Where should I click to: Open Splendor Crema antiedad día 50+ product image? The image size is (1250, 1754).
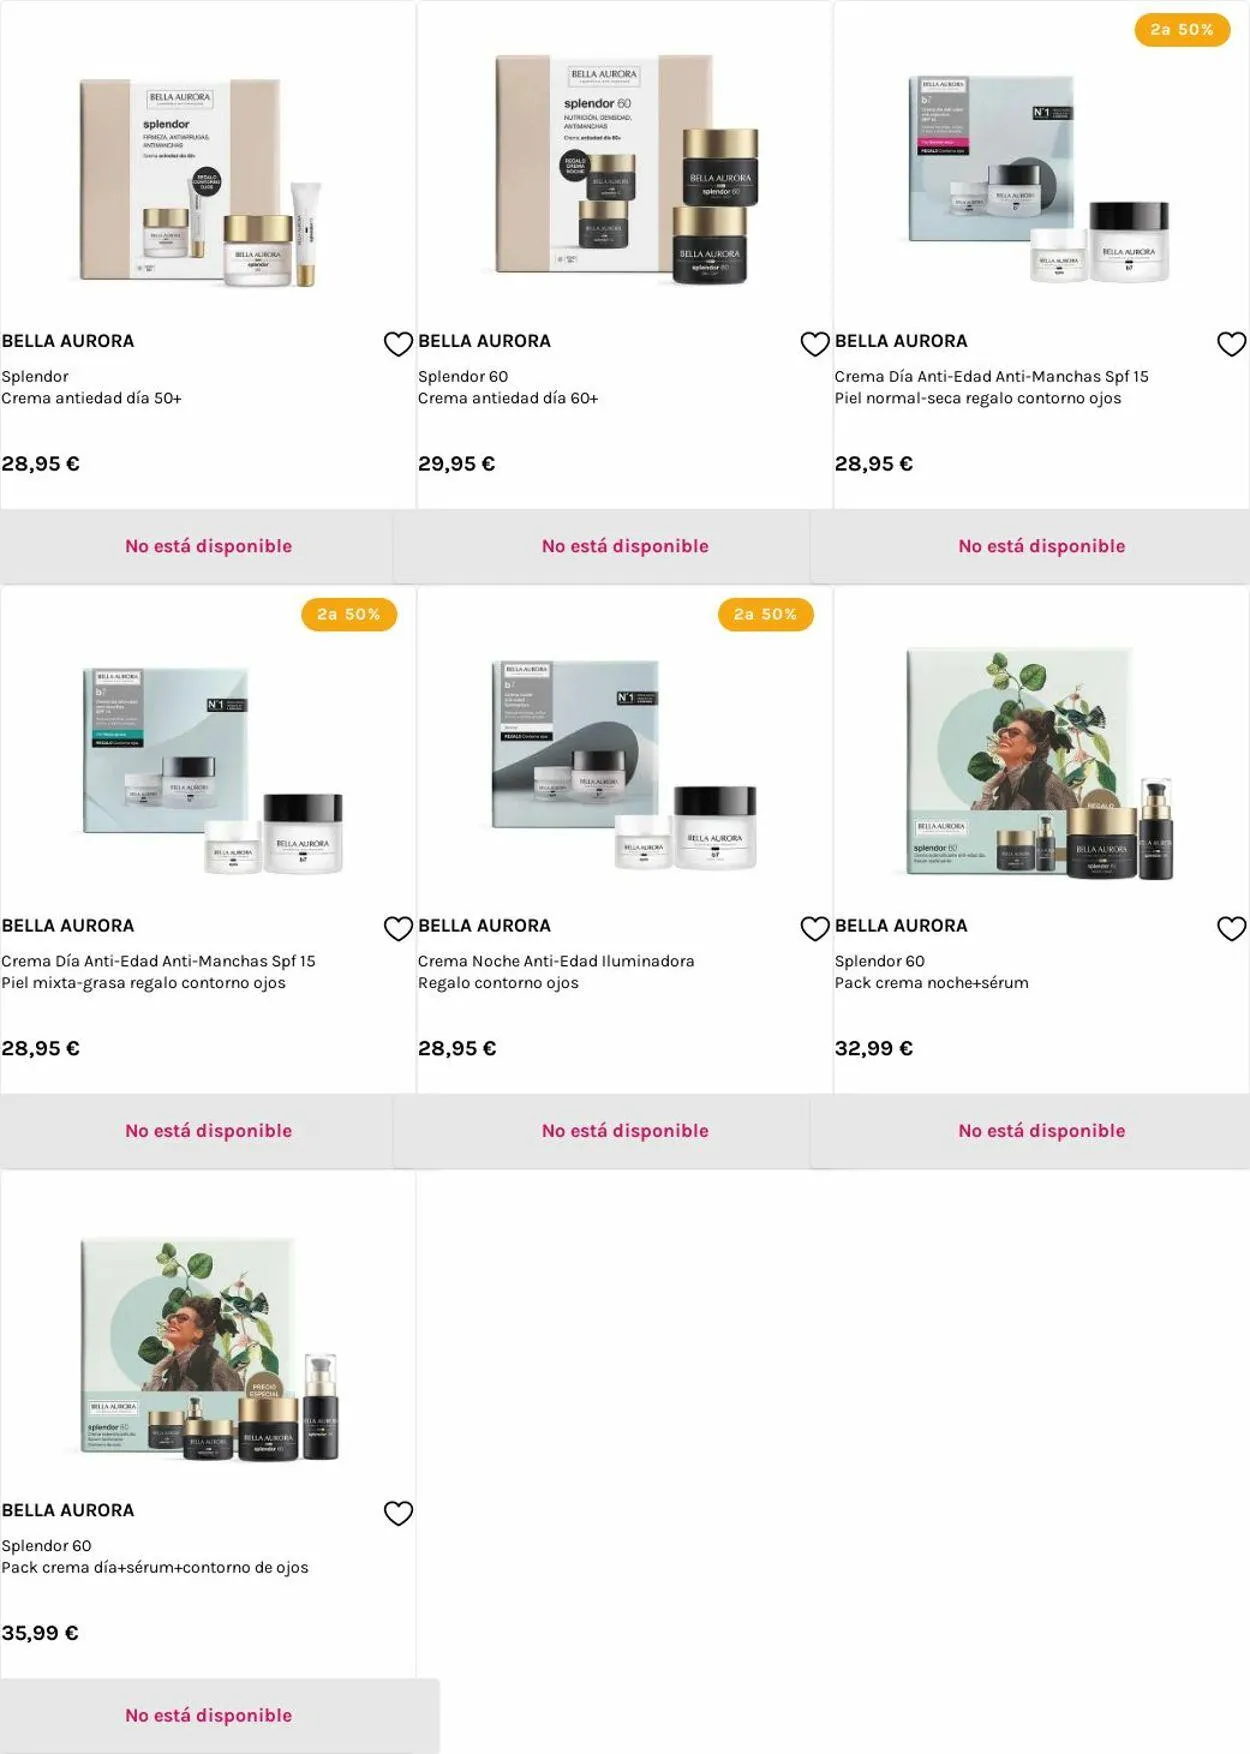pyautogui.click(x=202, y=182)
